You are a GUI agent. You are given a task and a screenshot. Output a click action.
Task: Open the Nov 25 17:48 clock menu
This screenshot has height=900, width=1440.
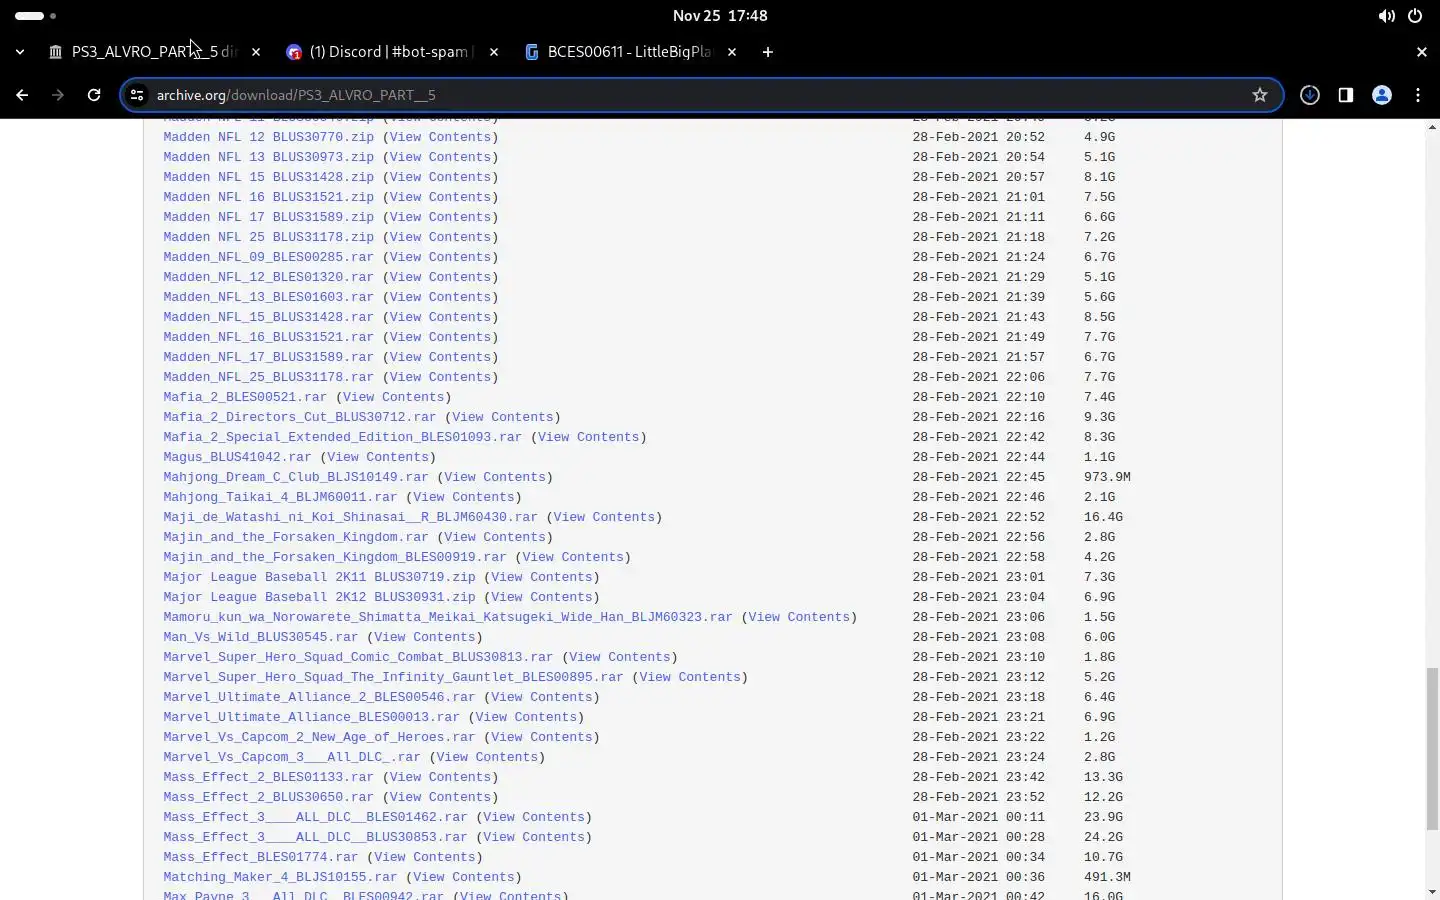(720, 16)
